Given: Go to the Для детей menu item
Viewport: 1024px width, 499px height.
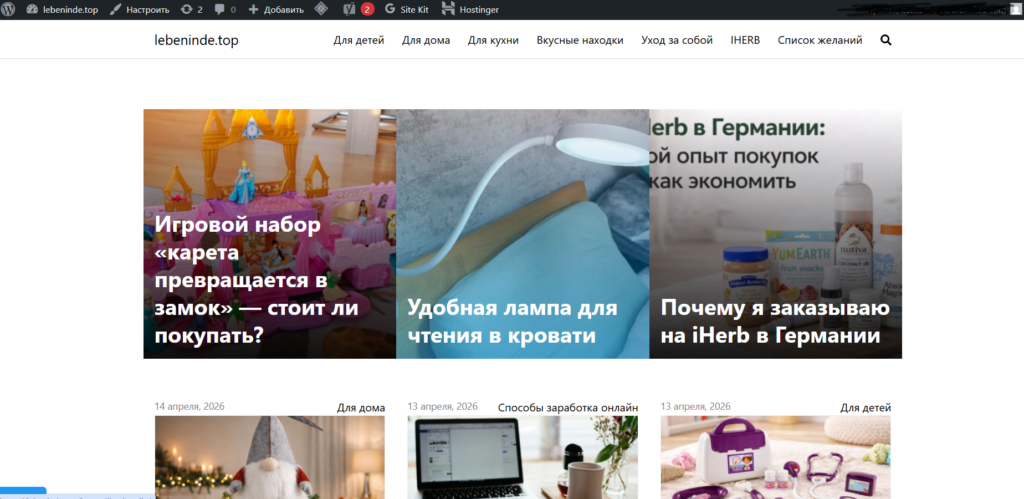Looking at the screenshot, I should click(359, 40).
